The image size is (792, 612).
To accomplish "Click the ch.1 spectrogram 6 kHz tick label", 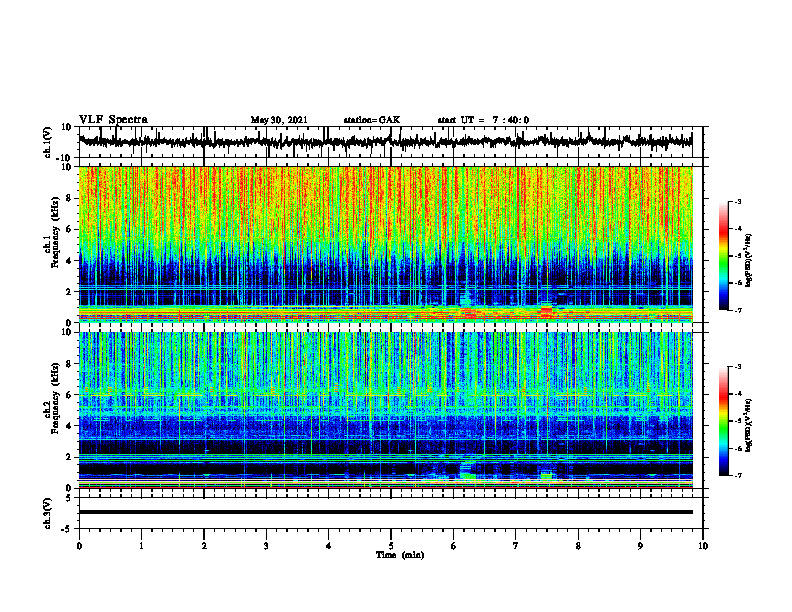I will [x=69, y=230].
